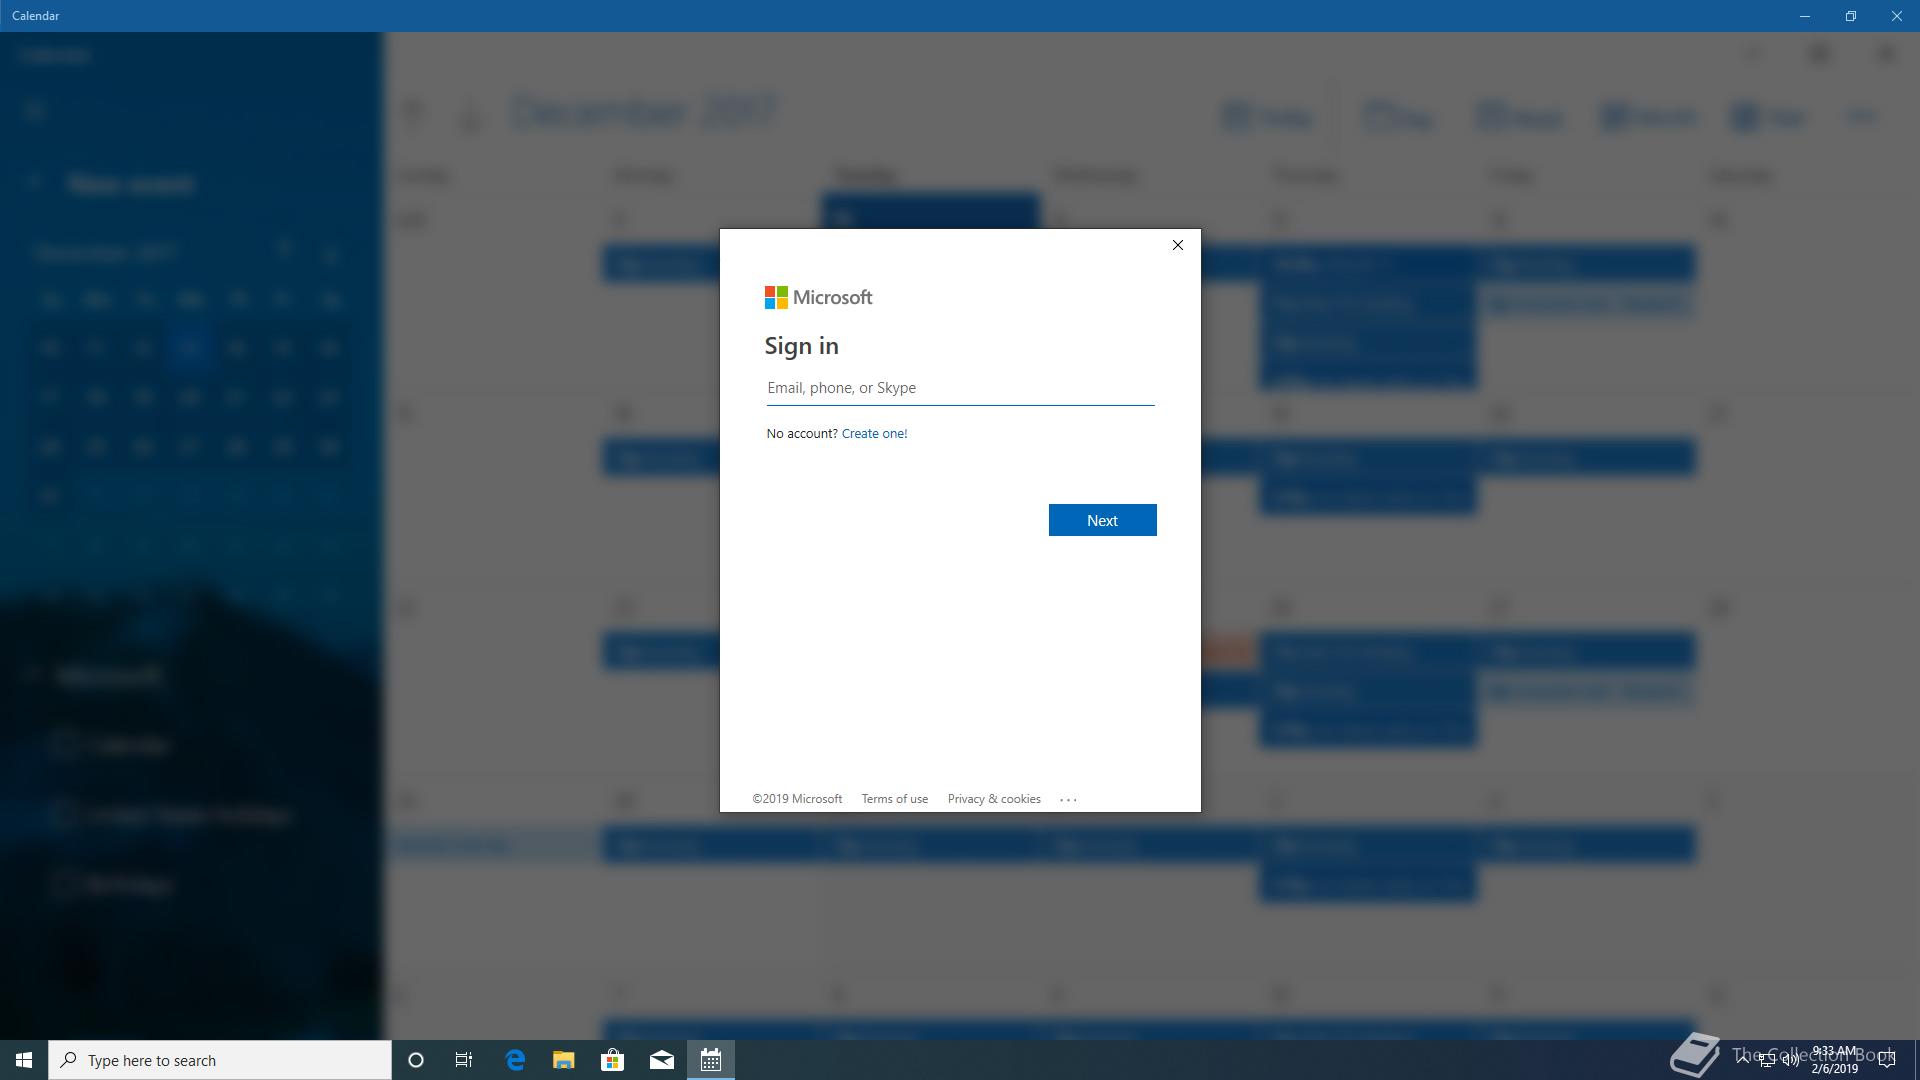Open the Action Center notifications icon
This screenshot has height=1080, width=1920.
[1887, 1060]
